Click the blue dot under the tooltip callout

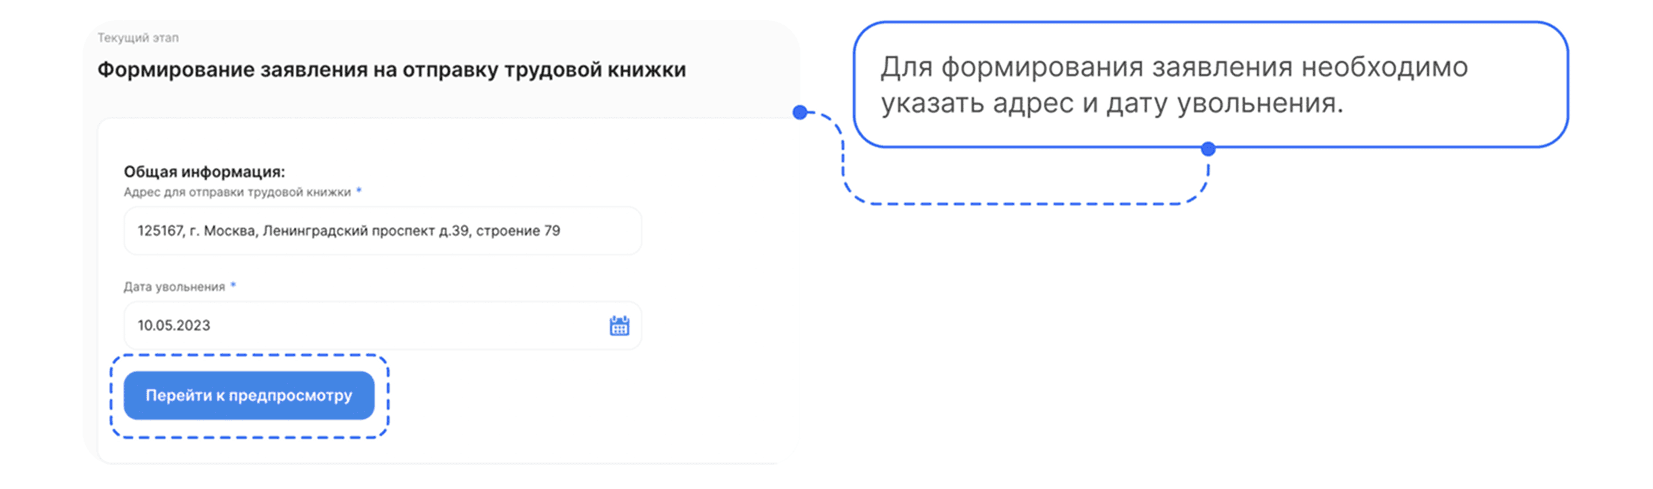1208,149
